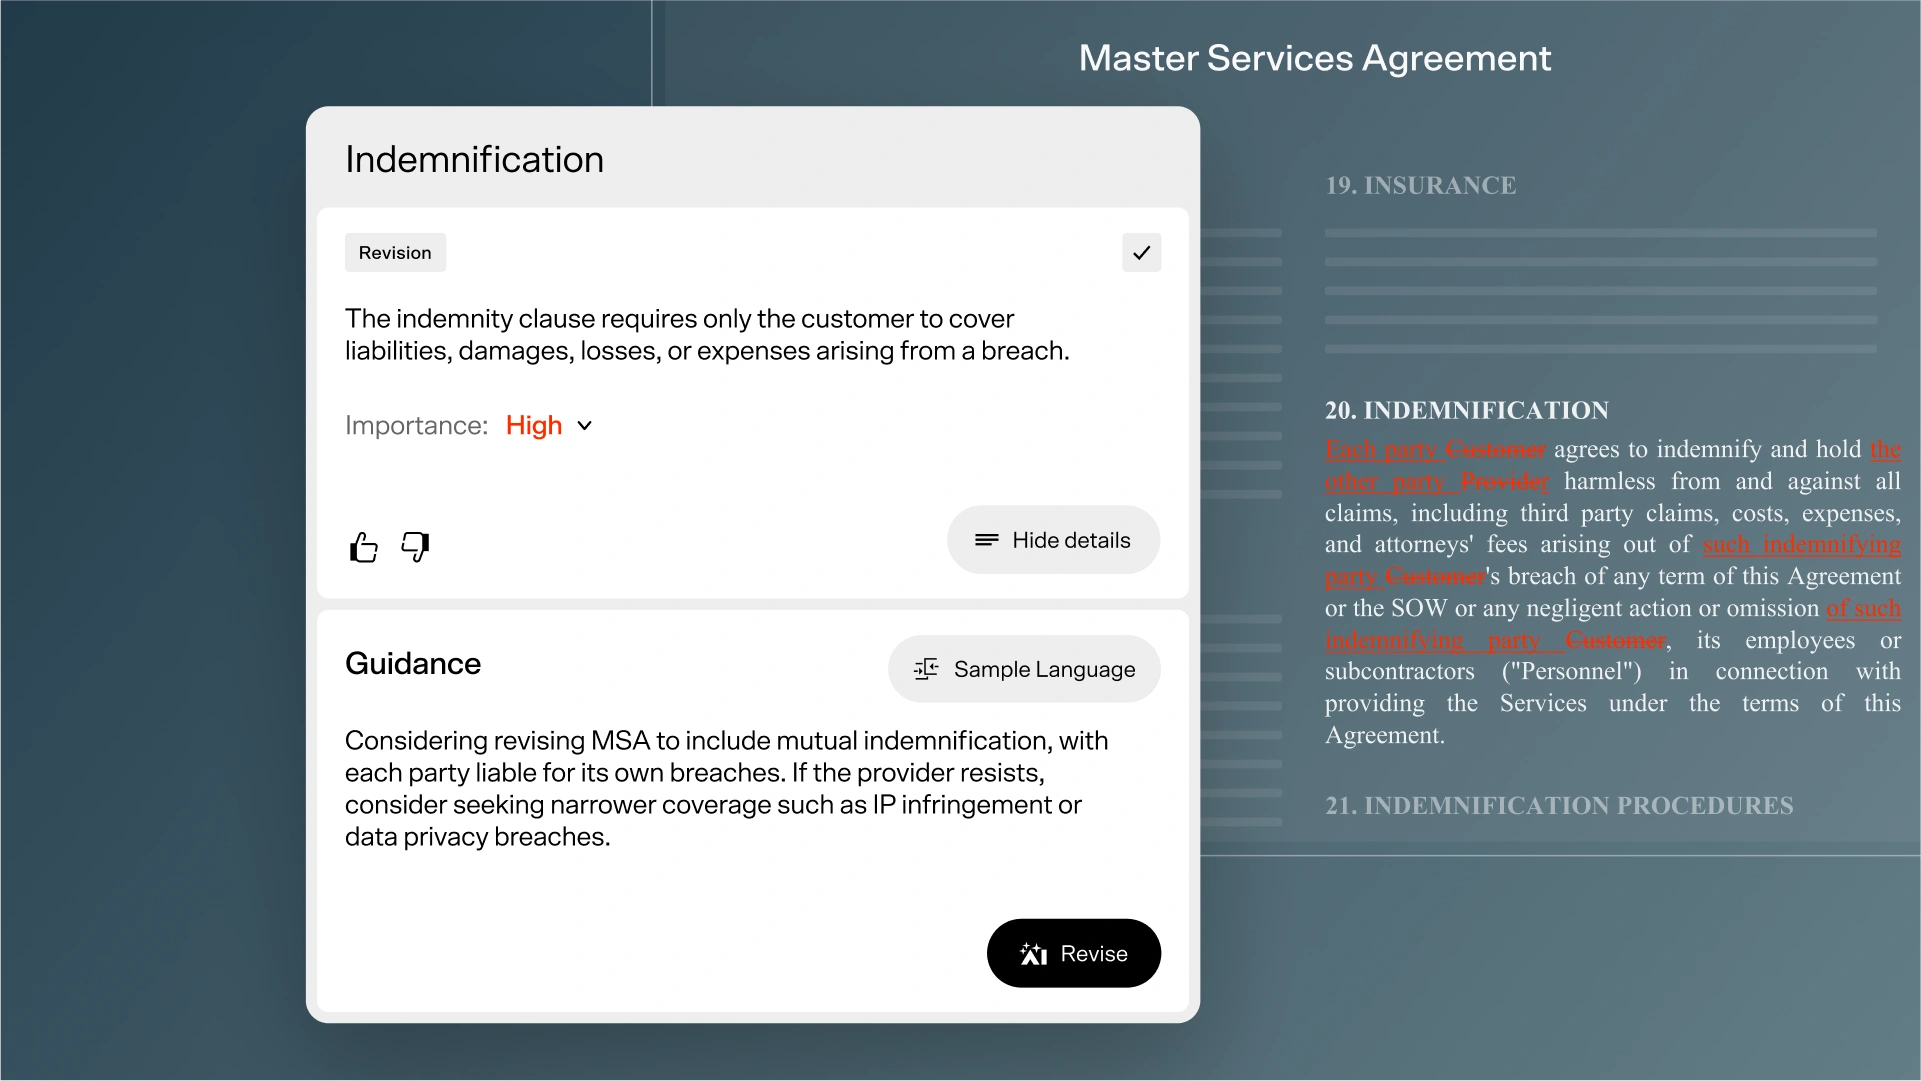Image resolution: width=1921 pixels, height=1081 pixels.
Task: Expand the Importance chevron dropdown
Action: 585,426
